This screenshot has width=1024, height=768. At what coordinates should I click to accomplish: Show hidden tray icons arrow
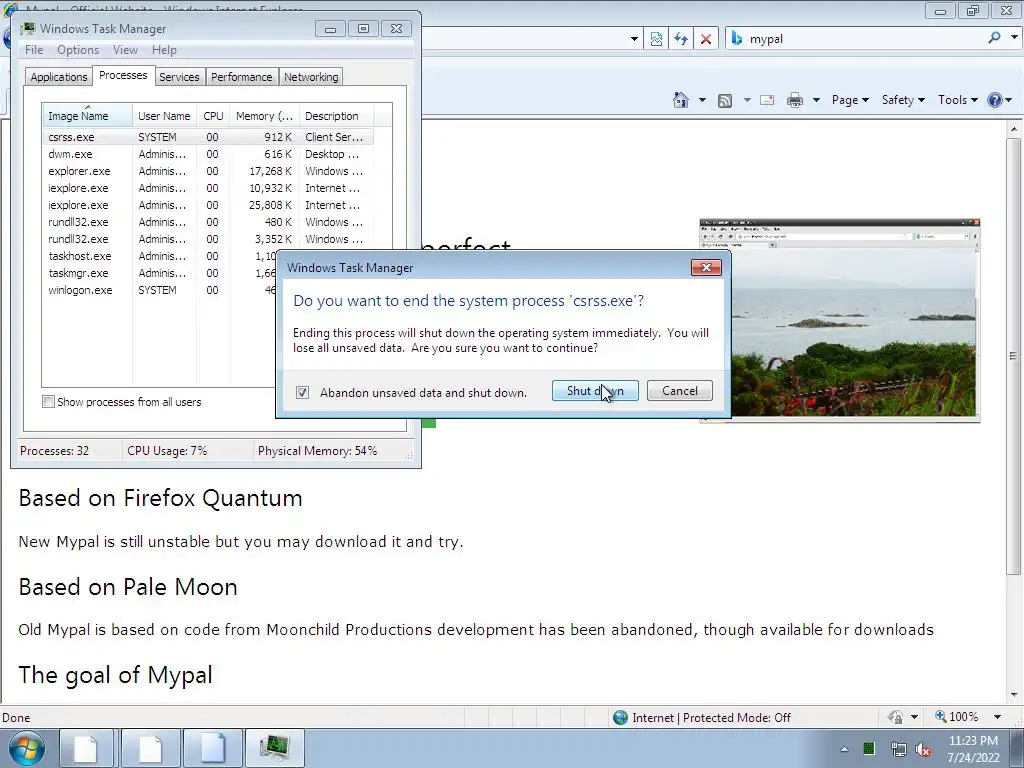coord(844,749)
